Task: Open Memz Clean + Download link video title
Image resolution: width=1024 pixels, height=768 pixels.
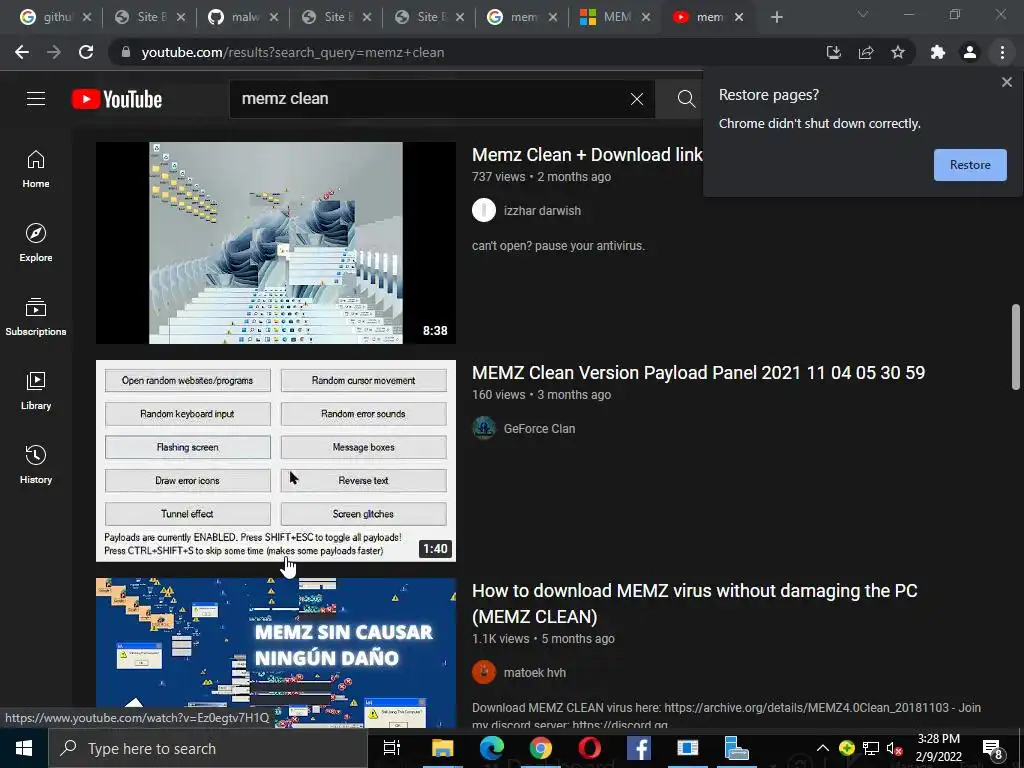Action: click(587, 155)
